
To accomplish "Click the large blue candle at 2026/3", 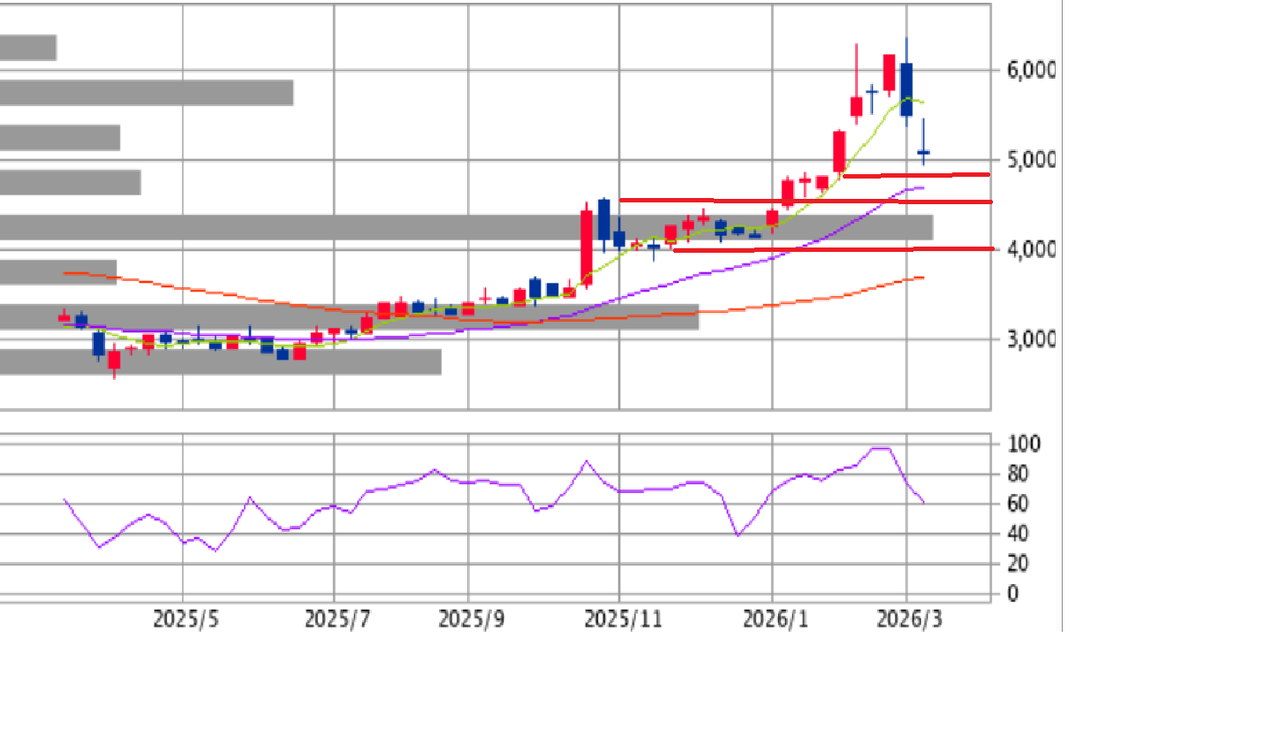I will tap(906, 90).
